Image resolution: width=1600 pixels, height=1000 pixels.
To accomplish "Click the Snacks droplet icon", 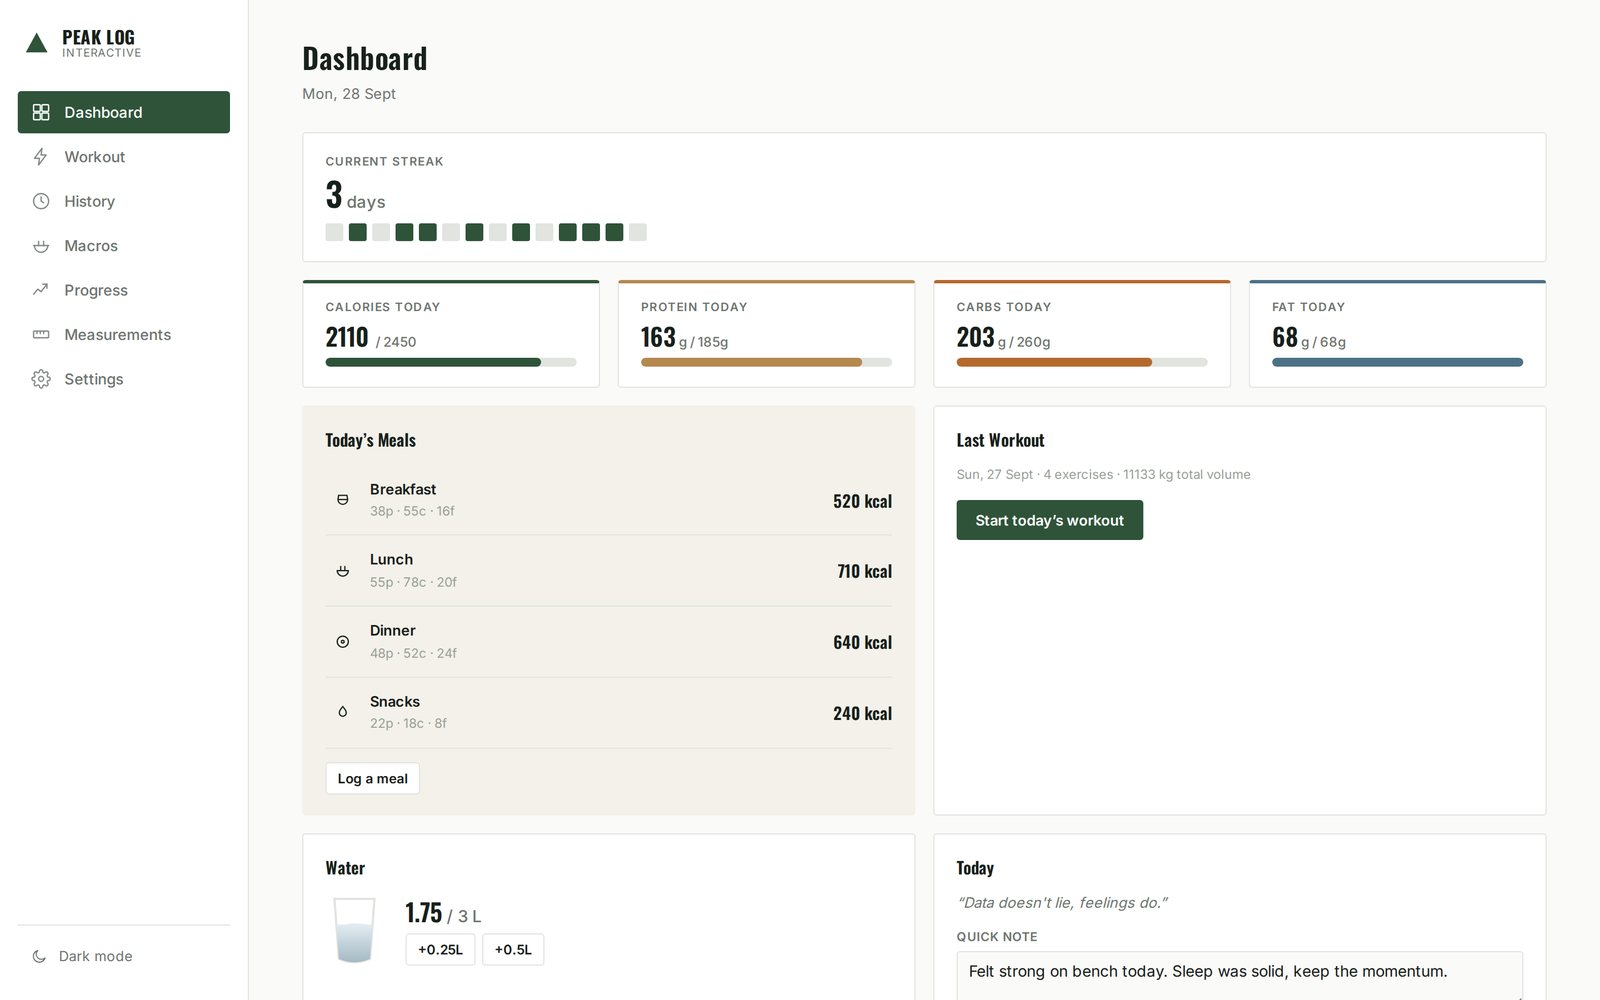I will tap(343, 712).
